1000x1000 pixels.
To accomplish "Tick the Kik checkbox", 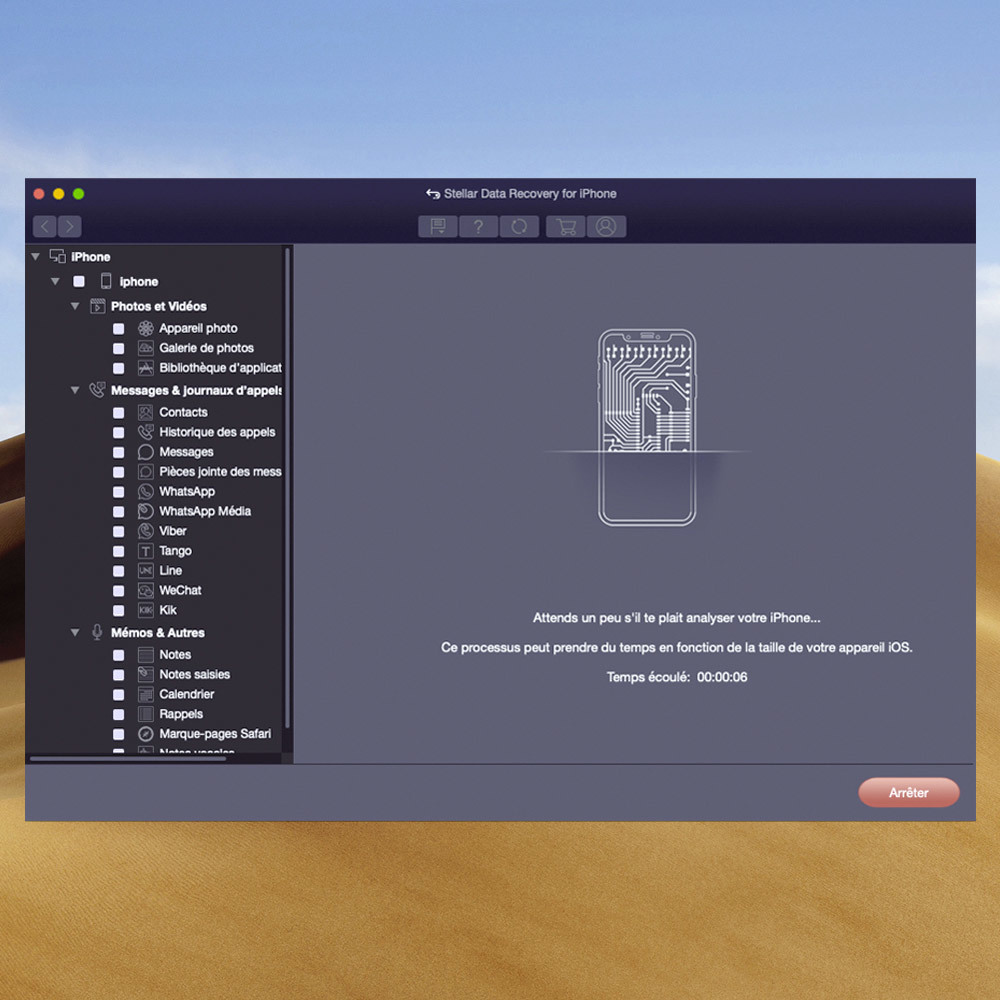I will pyautogui.click(x=119, y=610).
